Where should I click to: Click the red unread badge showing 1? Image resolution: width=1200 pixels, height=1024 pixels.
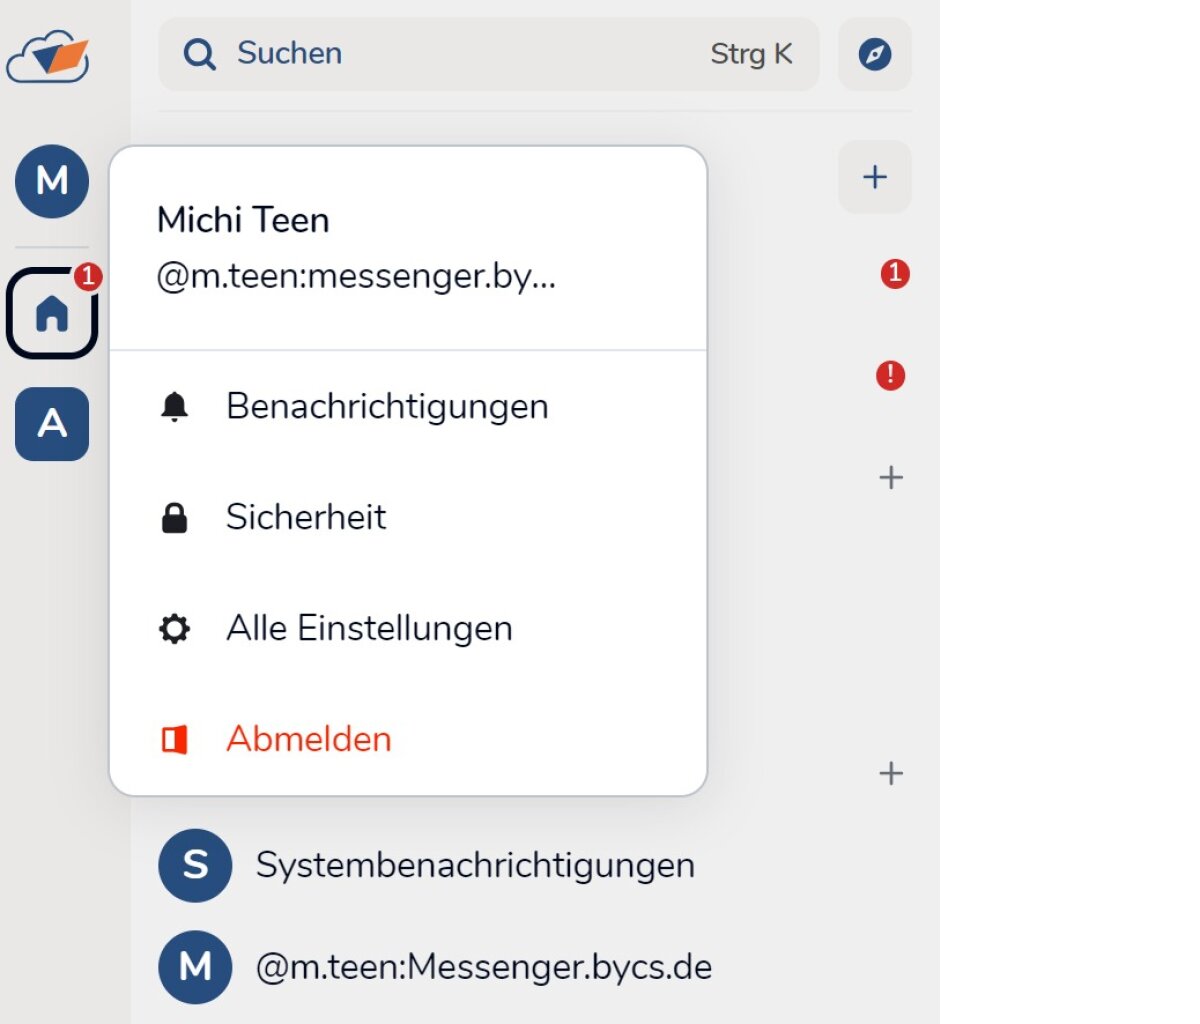894,273
